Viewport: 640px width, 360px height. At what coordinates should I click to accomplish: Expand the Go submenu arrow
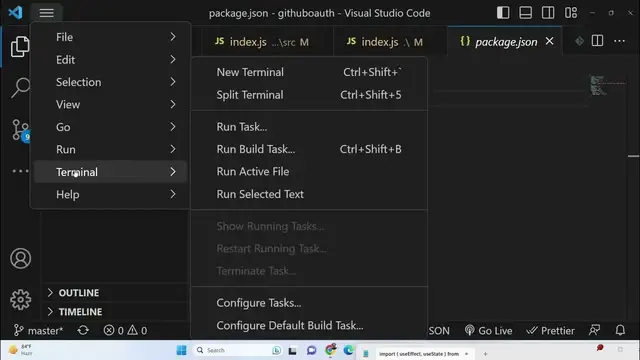pos(173,127)
